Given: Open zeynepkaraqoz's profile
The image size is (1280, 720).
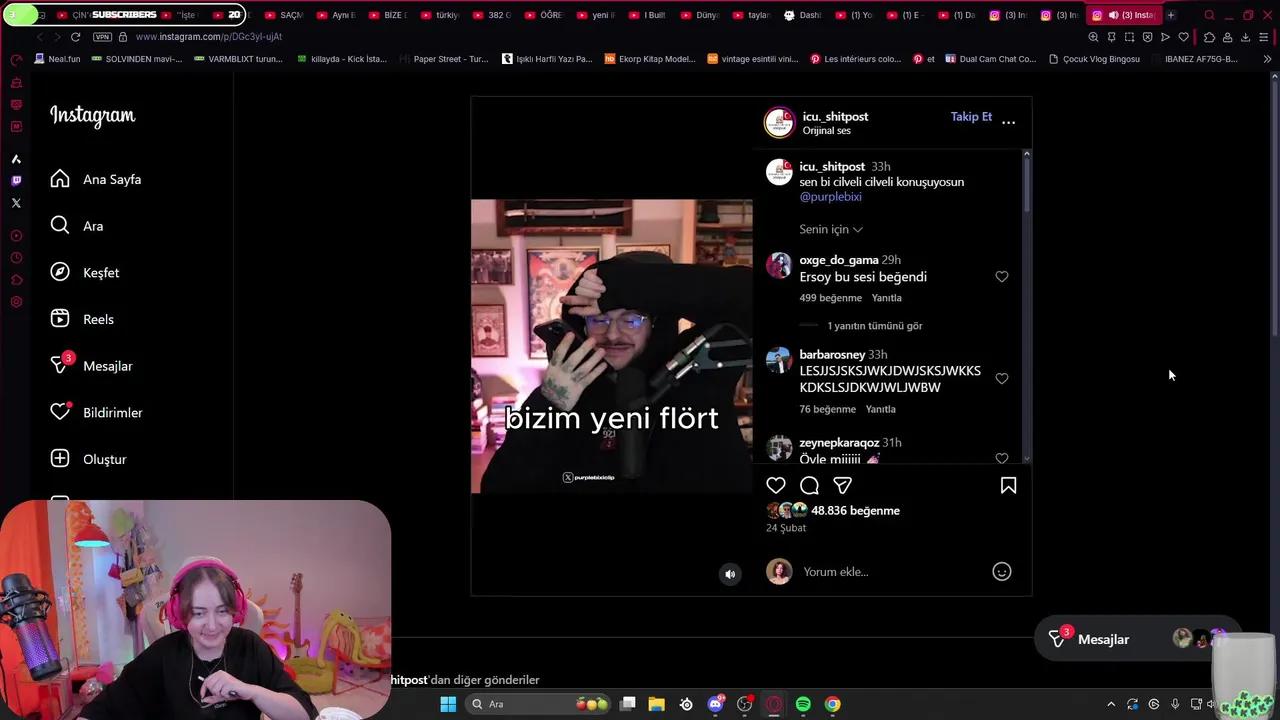Looking at the screenshot, I should (x=839, y=442).
